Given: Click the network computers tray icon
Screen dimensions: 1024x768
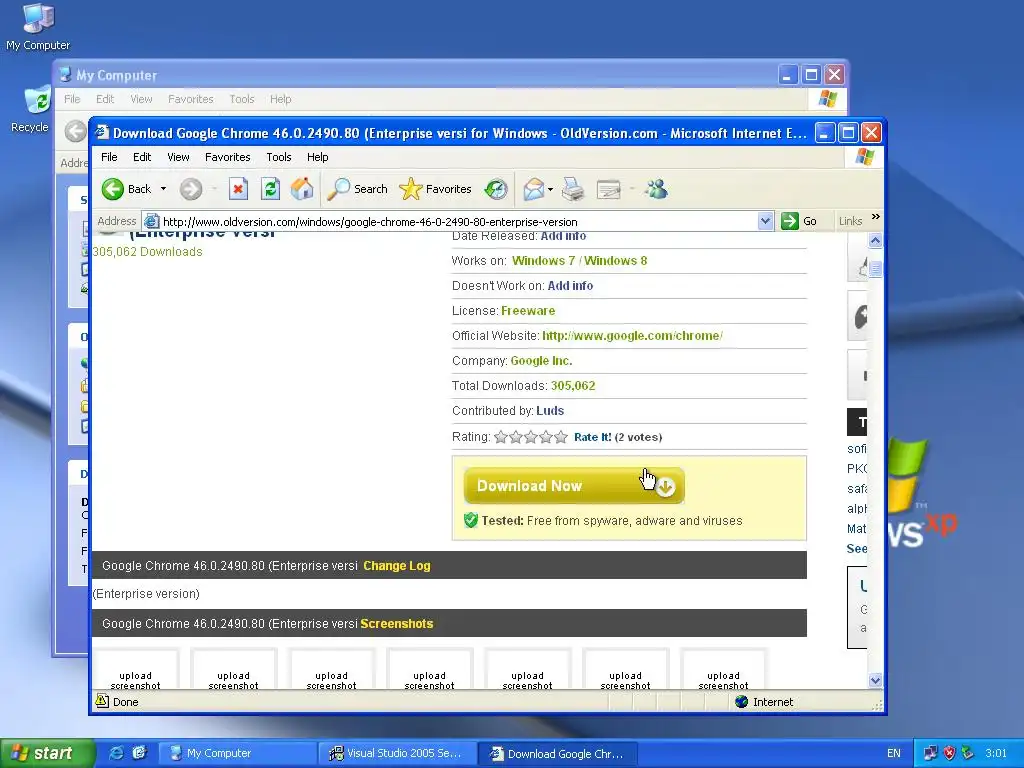Looking at the screenshot, I should [x=931, y=753].
